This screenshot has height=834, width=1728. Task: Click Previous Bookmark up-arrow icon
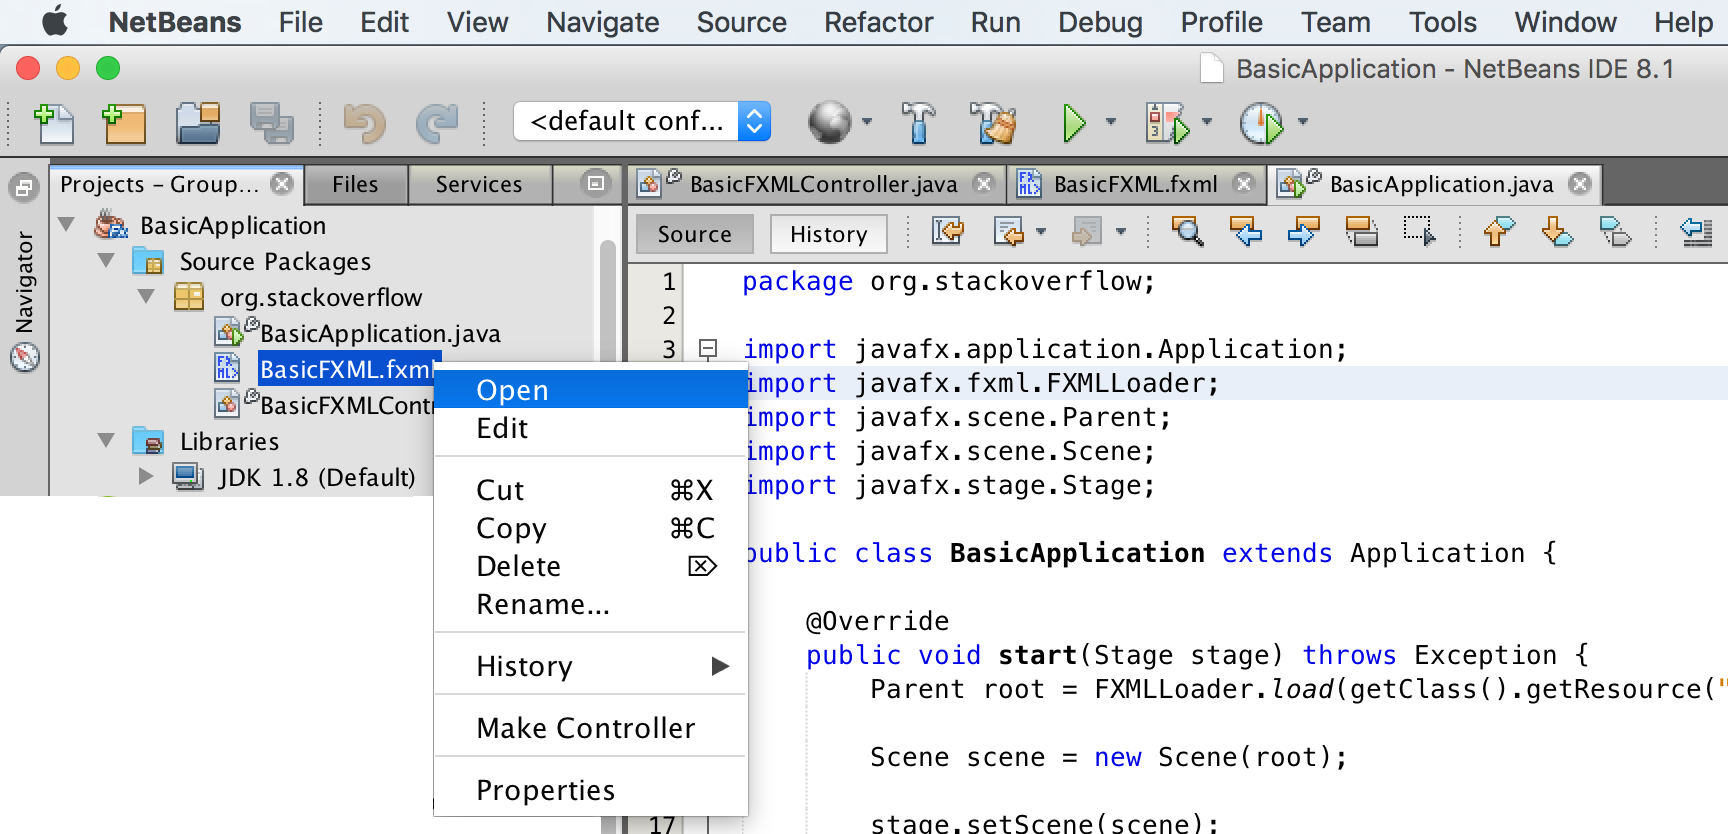point(1499,232)
